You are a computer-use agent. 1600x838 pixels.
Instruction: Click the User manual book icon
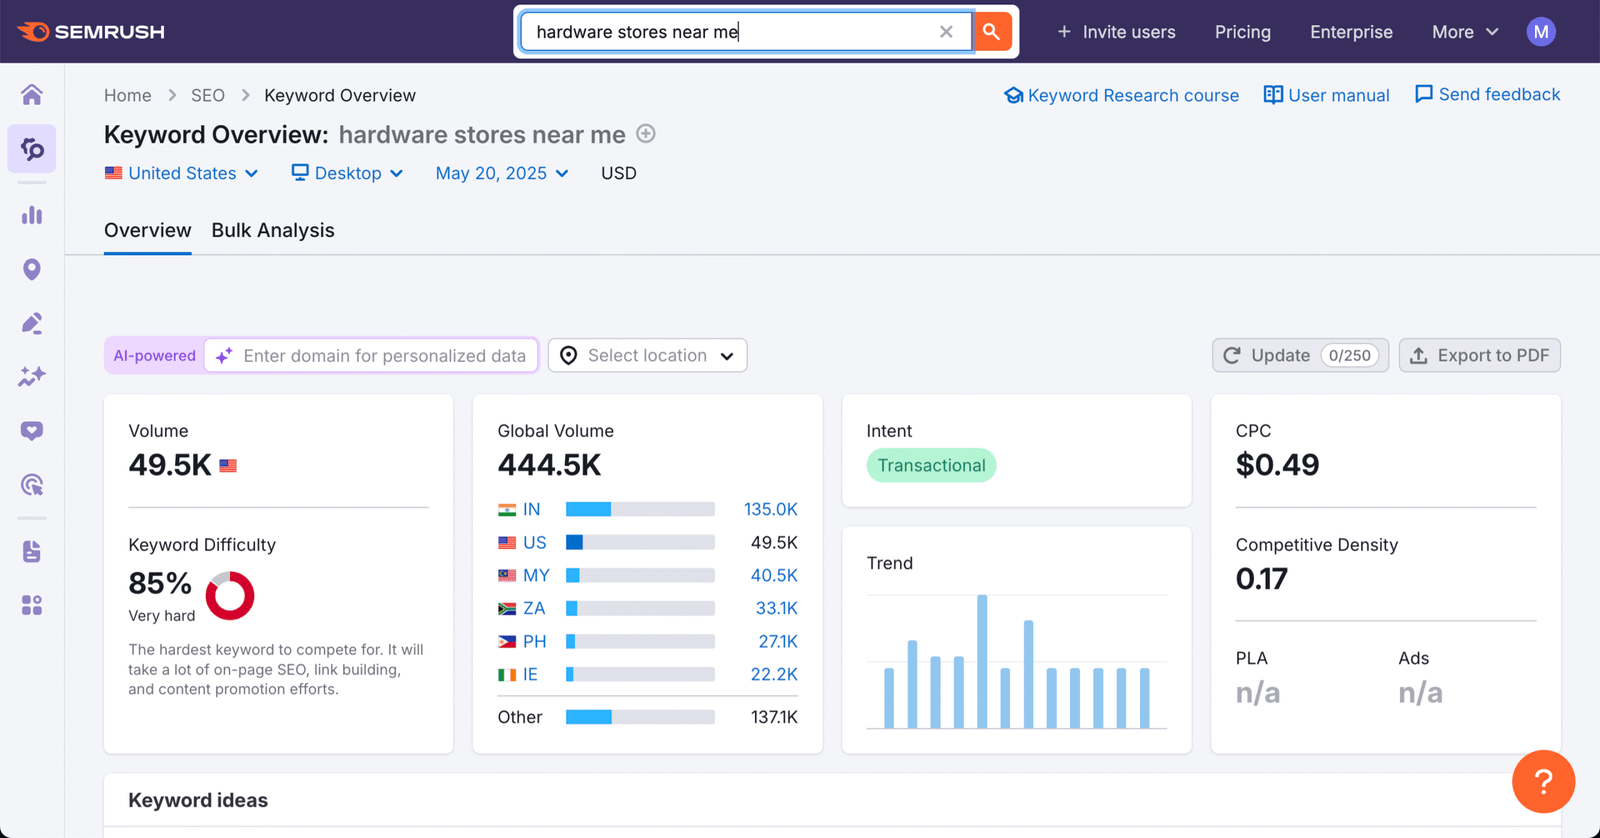click(1273, 95)
